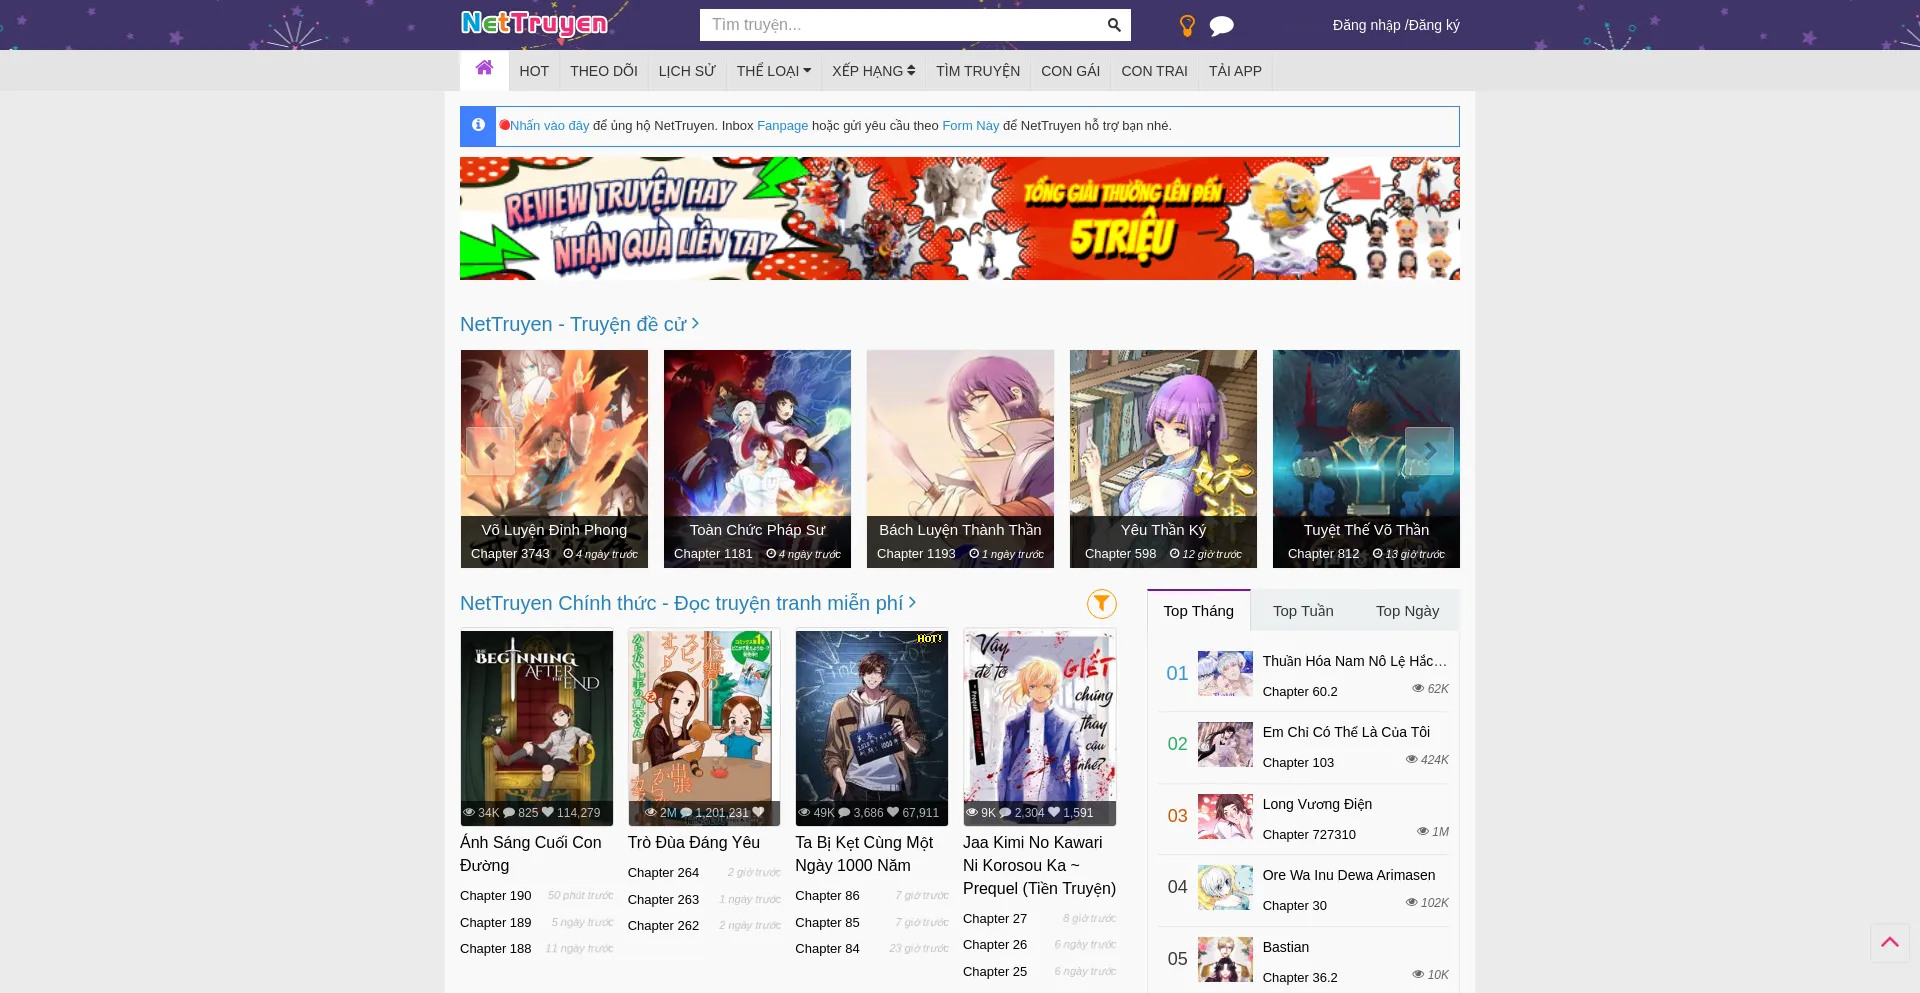
Task: Open Chapter 262 of Trò Đùa Đáng Yêu
Action: (x=663, y=926)
